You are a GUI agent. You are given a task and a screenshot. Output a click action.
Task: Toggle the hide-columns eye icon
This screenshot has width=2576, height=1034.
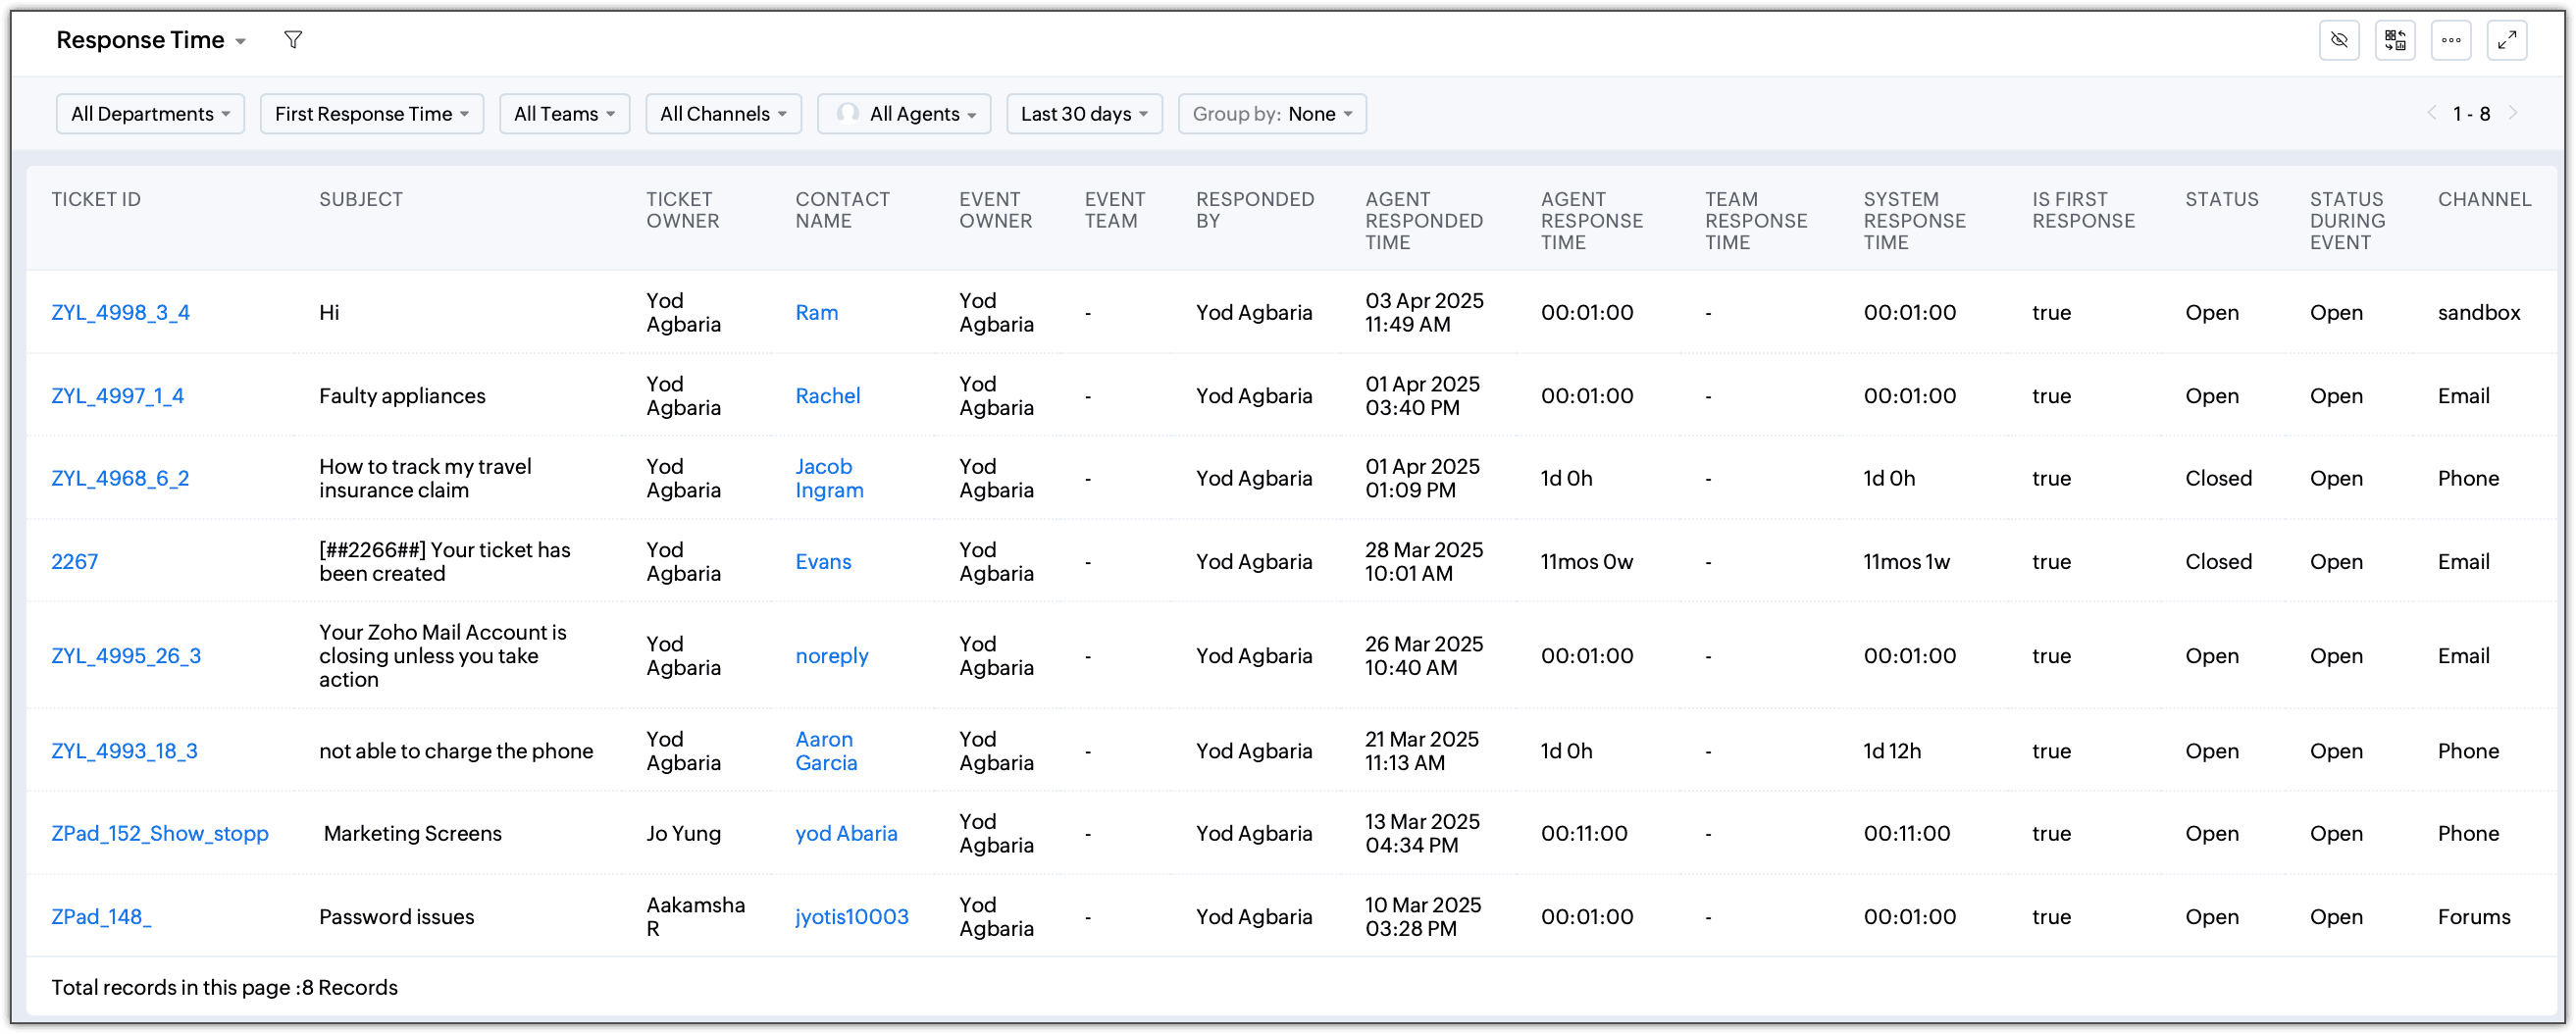pos(2339,40)
